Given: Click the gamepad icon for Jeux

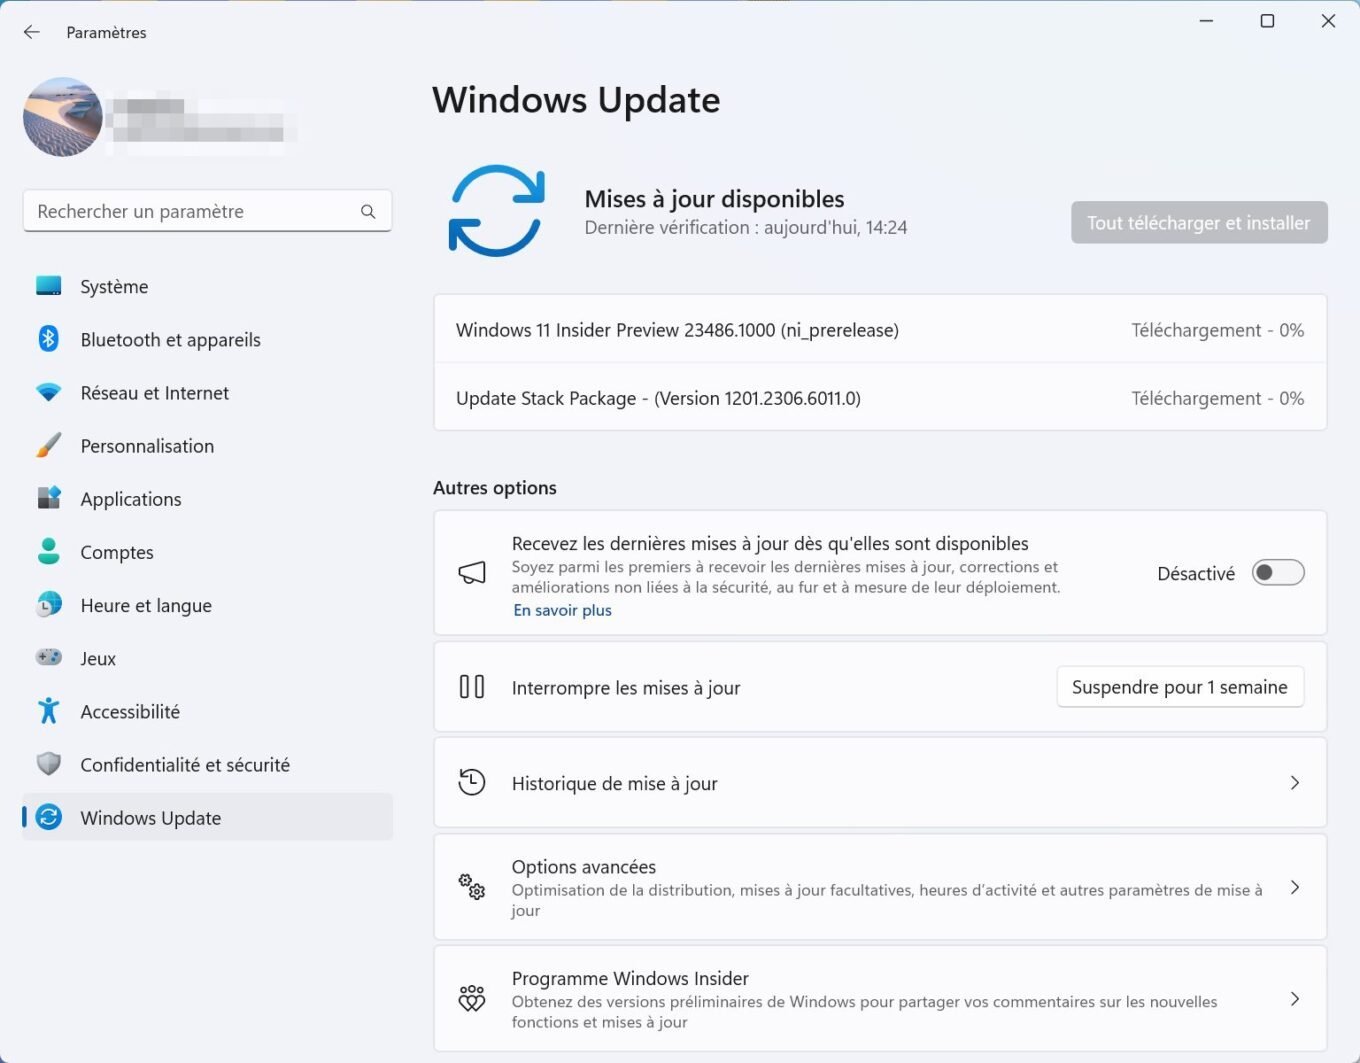Looking at the screenshot, I should pyautogui.click(x=48, y=657).
